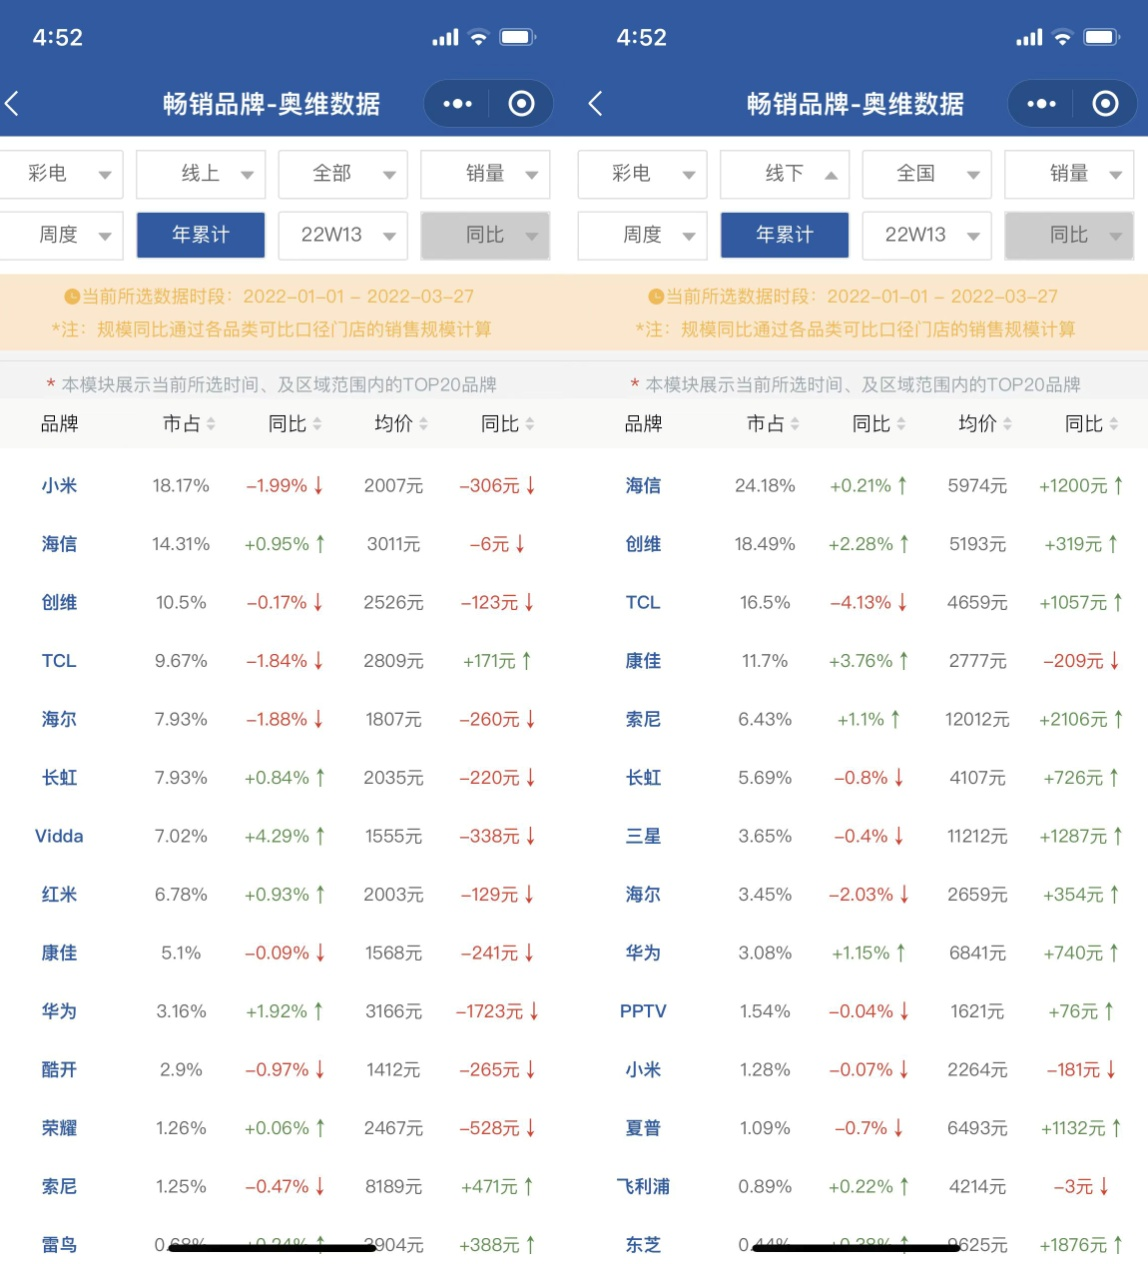Open the 全部 region dropdown
Image resolution: width=1148 pixels, height=1264 pixels.
tap(343, 174)
